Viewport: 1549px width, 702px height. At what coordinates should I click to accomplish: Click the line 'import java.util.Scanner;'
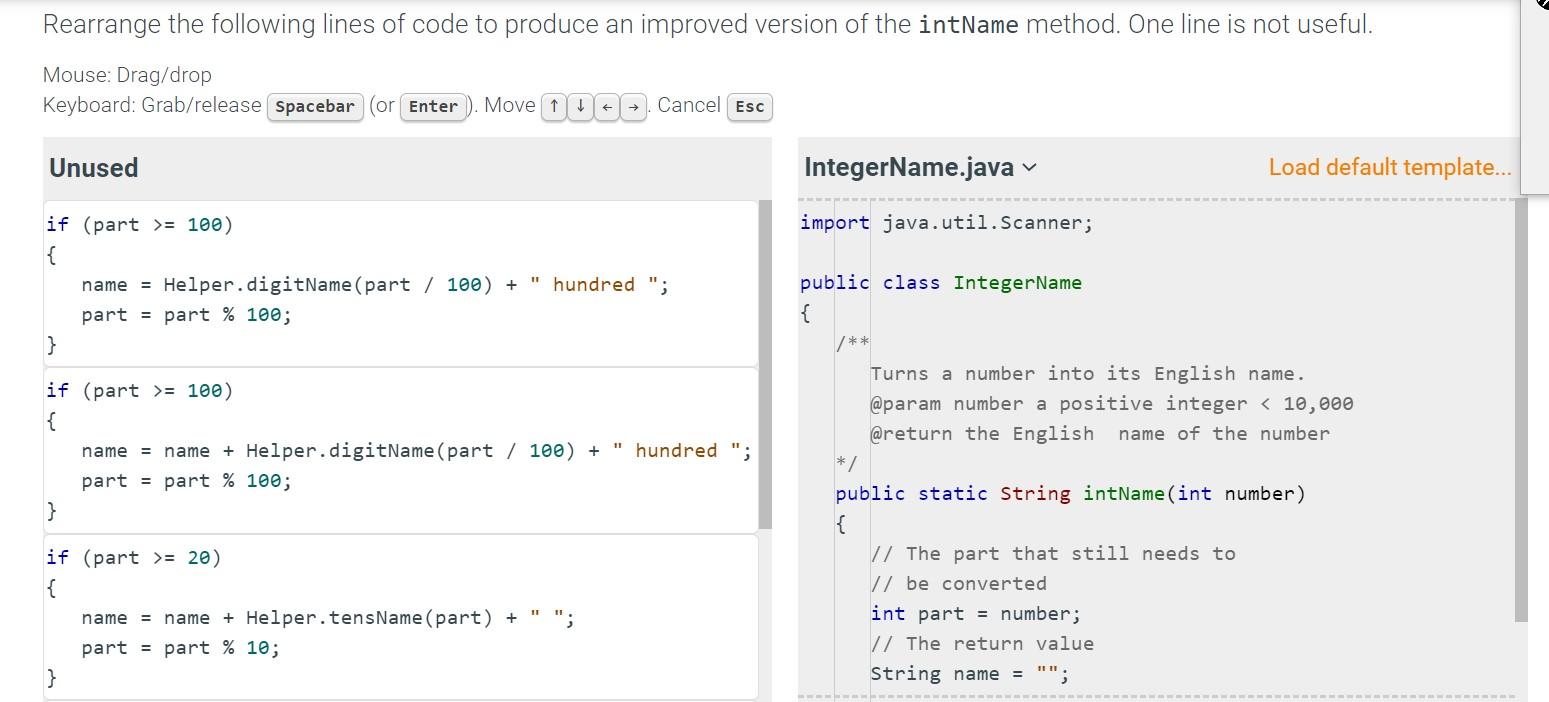[946, 223]
